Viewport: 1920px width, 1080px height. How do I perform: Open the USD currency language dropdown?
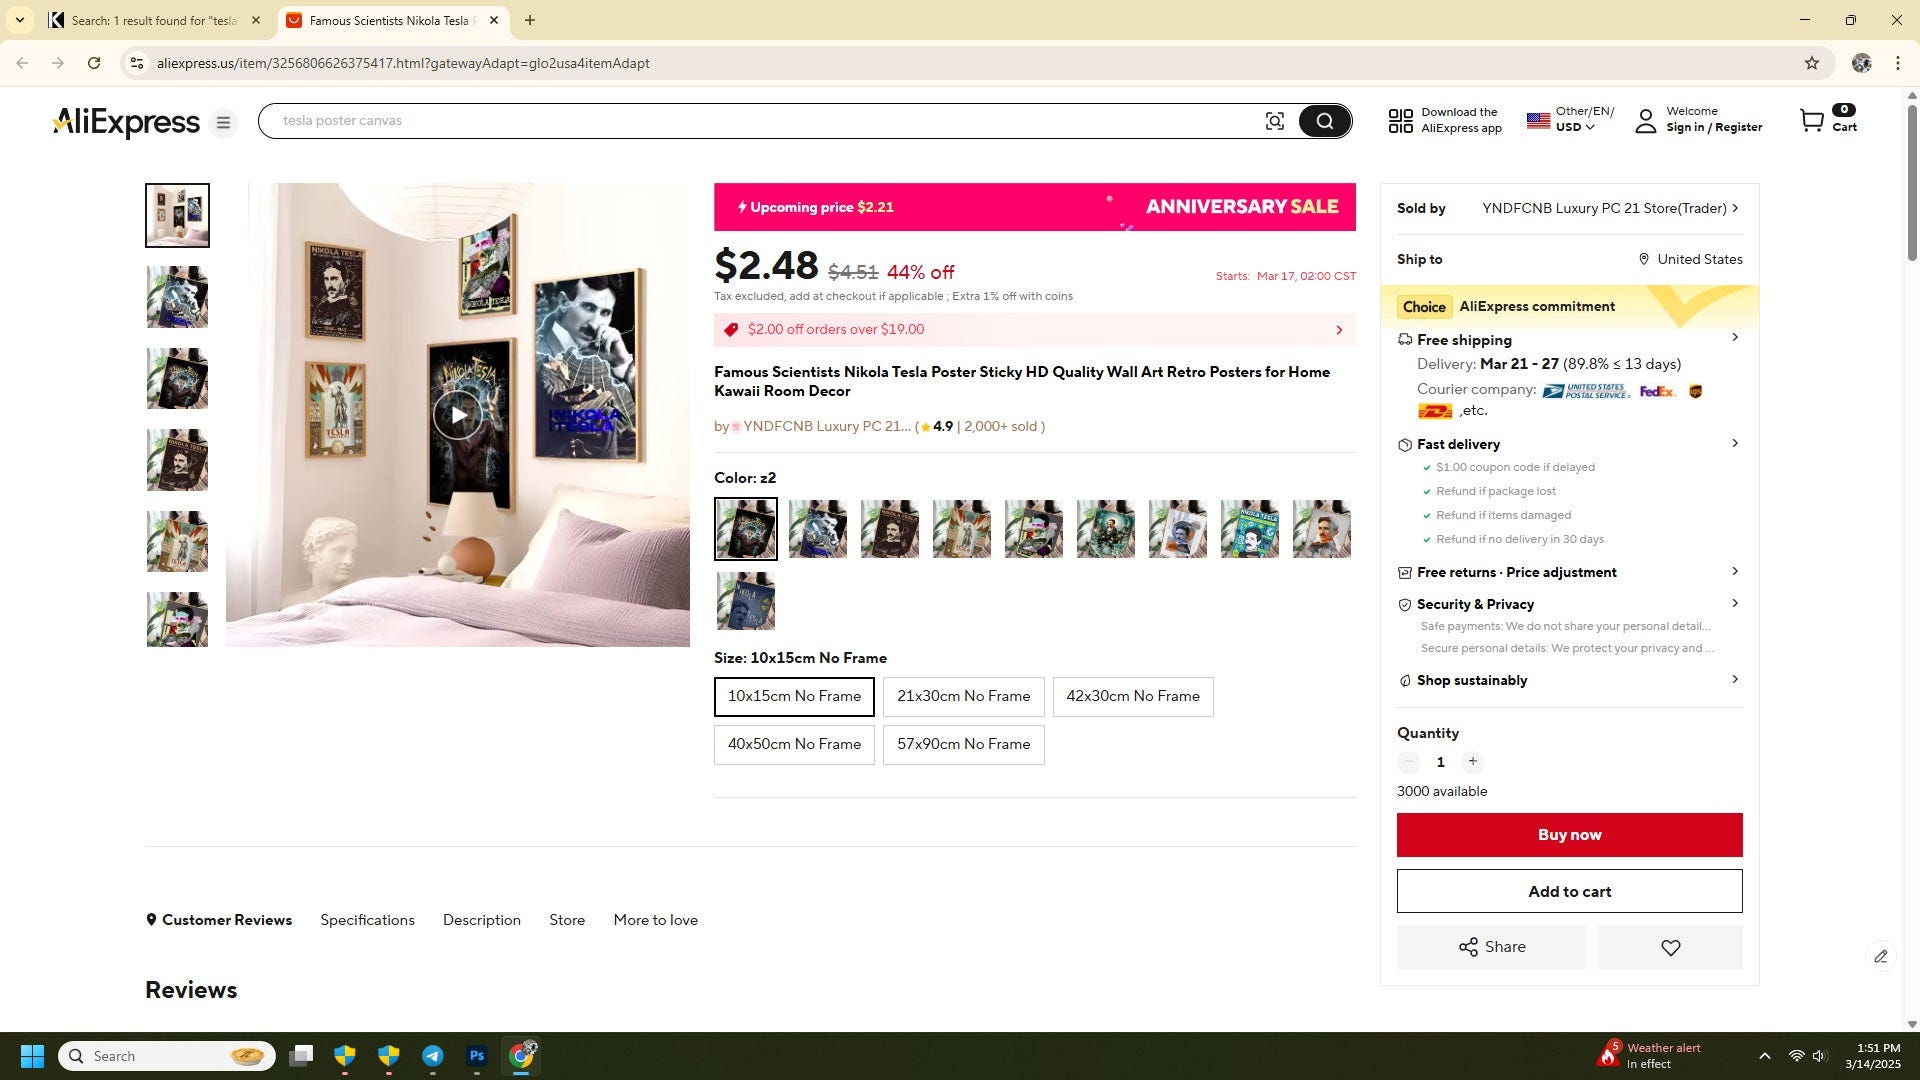click(1570, 120)
